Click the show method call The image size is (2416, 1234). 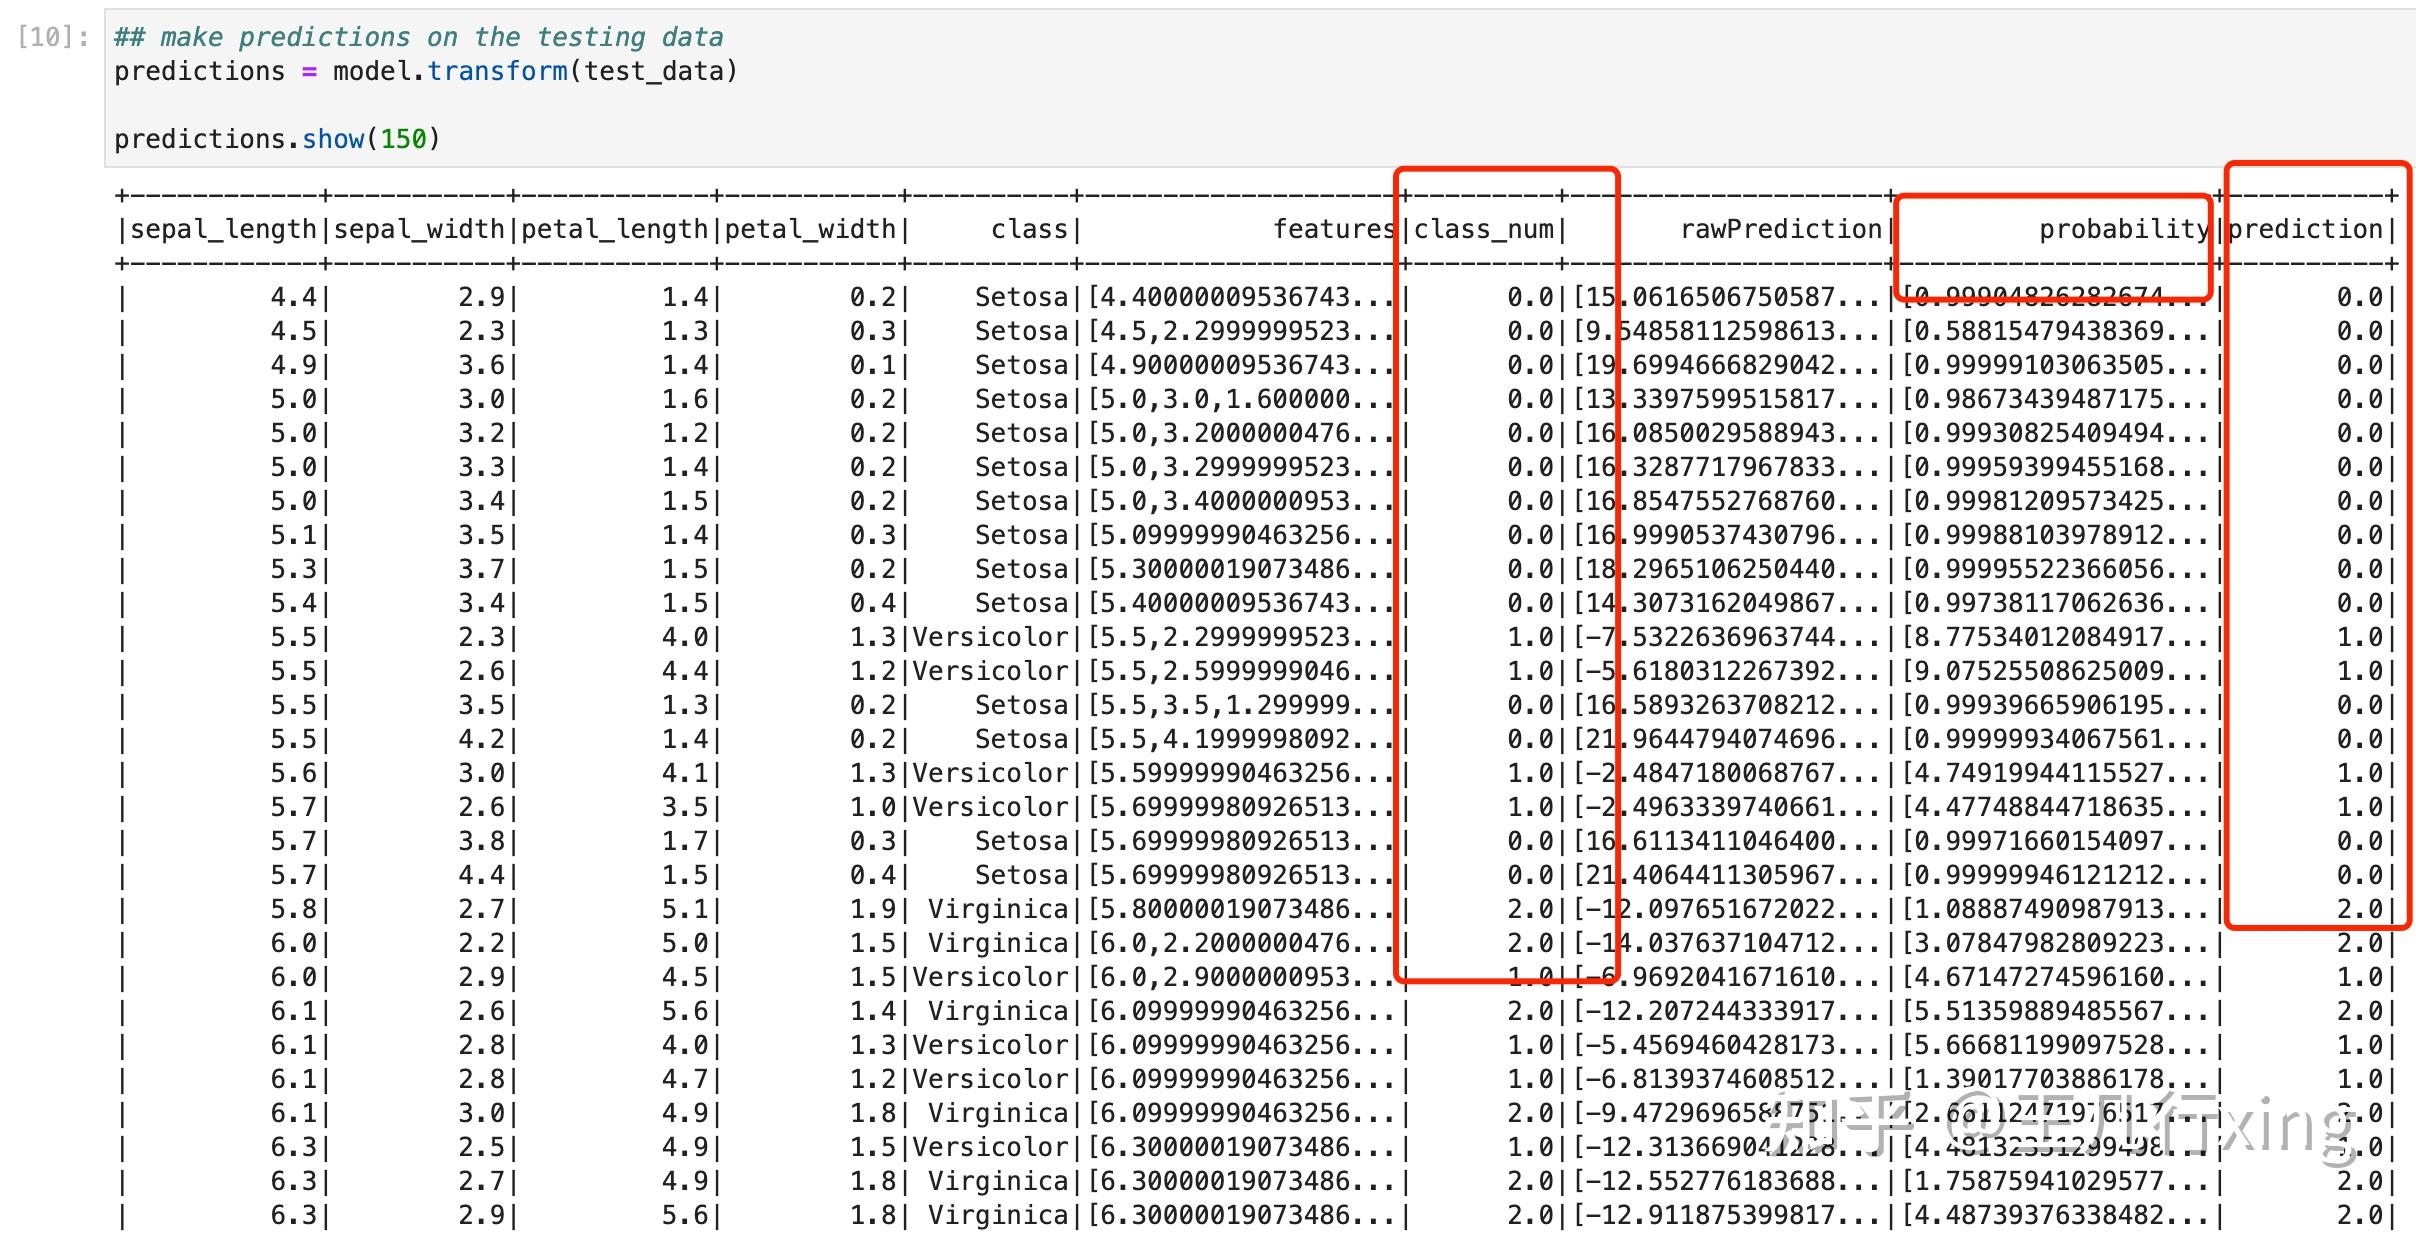point(333,139)
